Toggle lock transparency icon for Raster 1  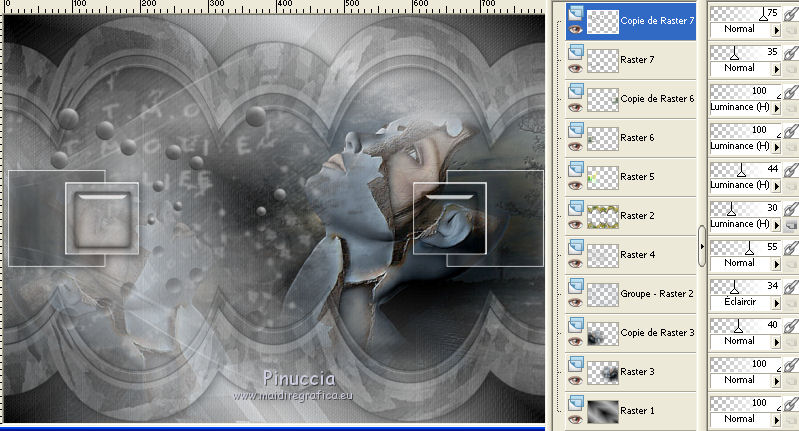coord(791,420)
